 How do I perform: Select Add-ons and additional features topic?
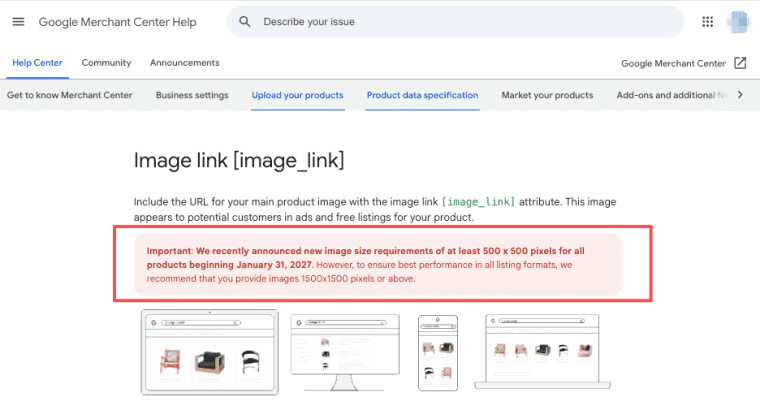[671, 95]
